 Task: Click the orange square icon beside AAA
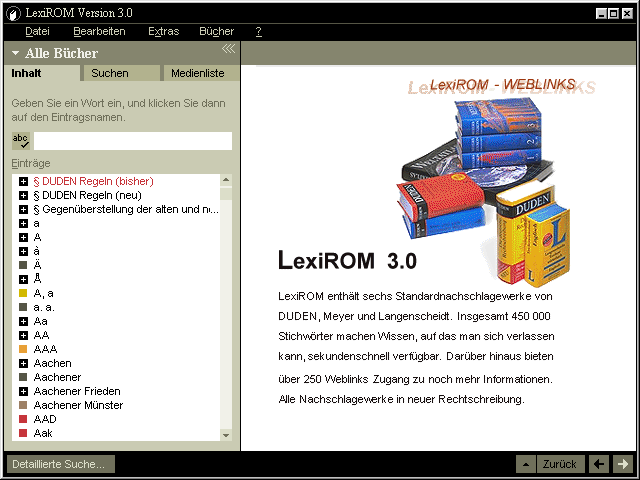point(23,349)
